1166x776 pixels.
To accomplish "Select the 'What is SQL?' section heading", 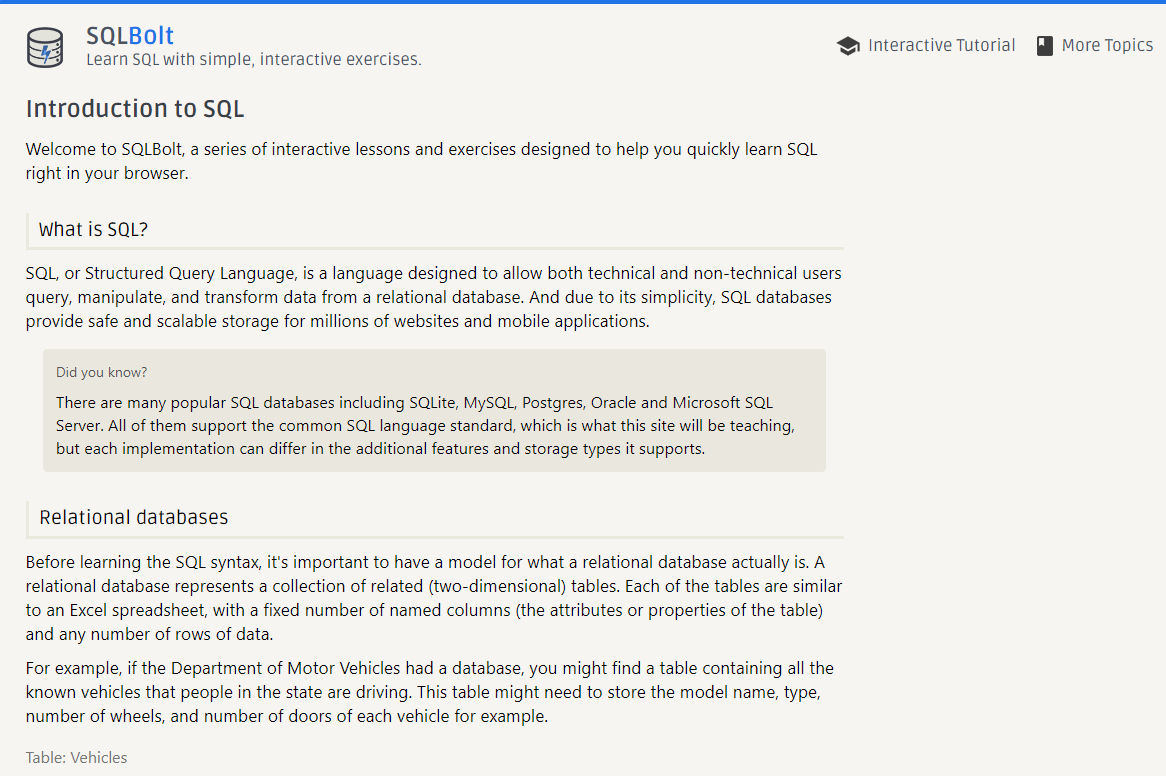I will pos(93,230).
